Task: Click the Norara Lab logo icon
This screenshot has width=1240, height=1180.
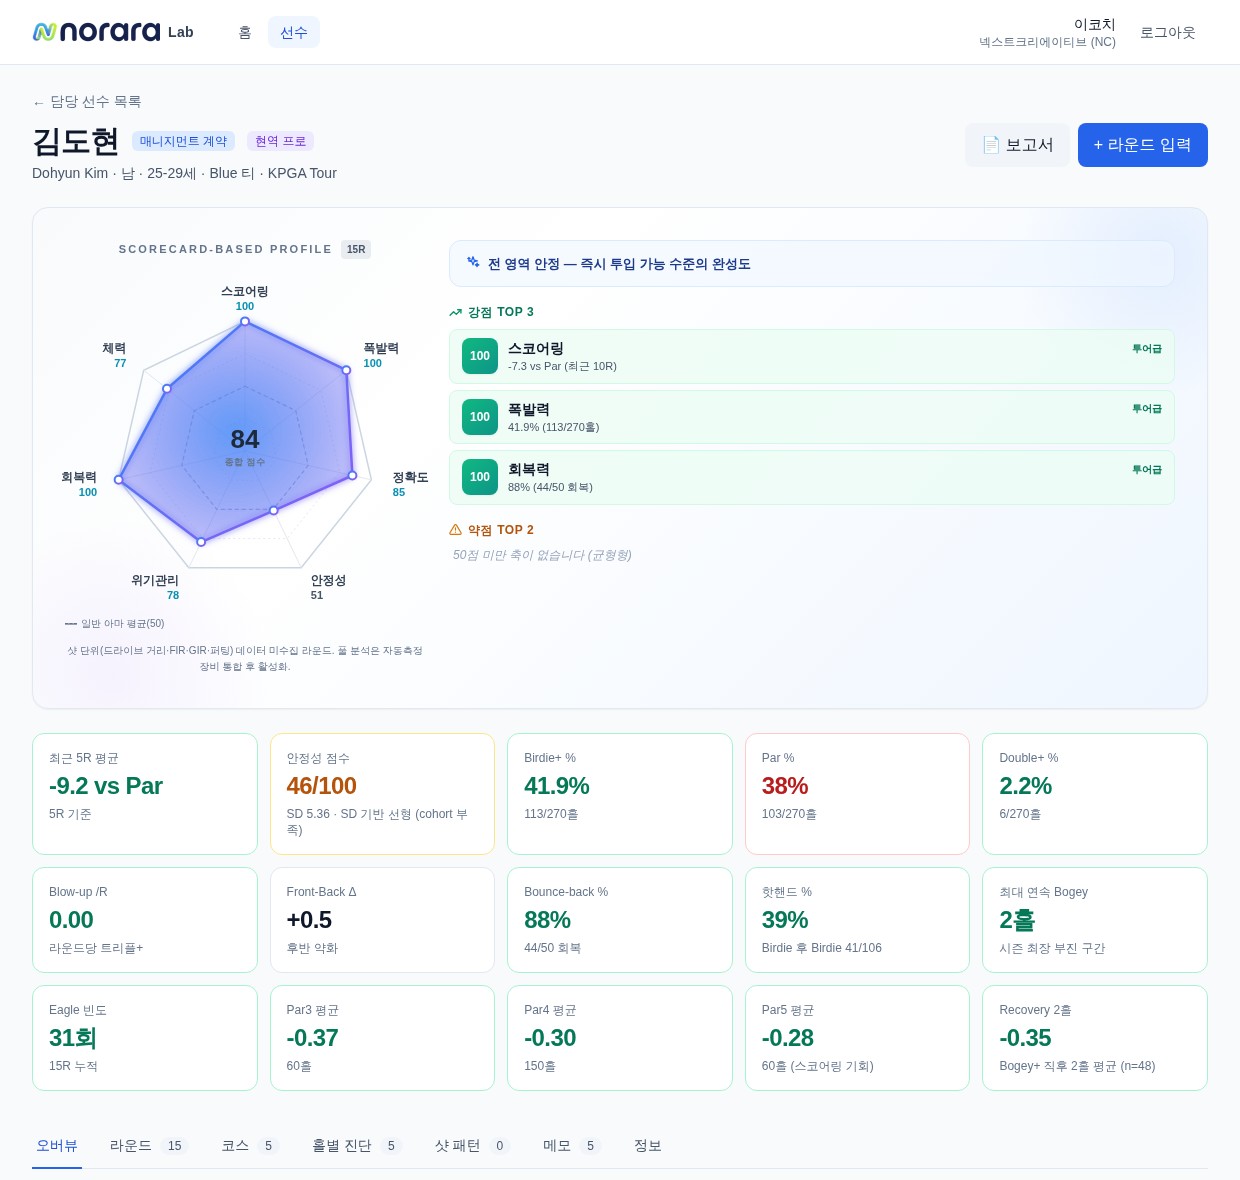Action: (x=44, y=32)
